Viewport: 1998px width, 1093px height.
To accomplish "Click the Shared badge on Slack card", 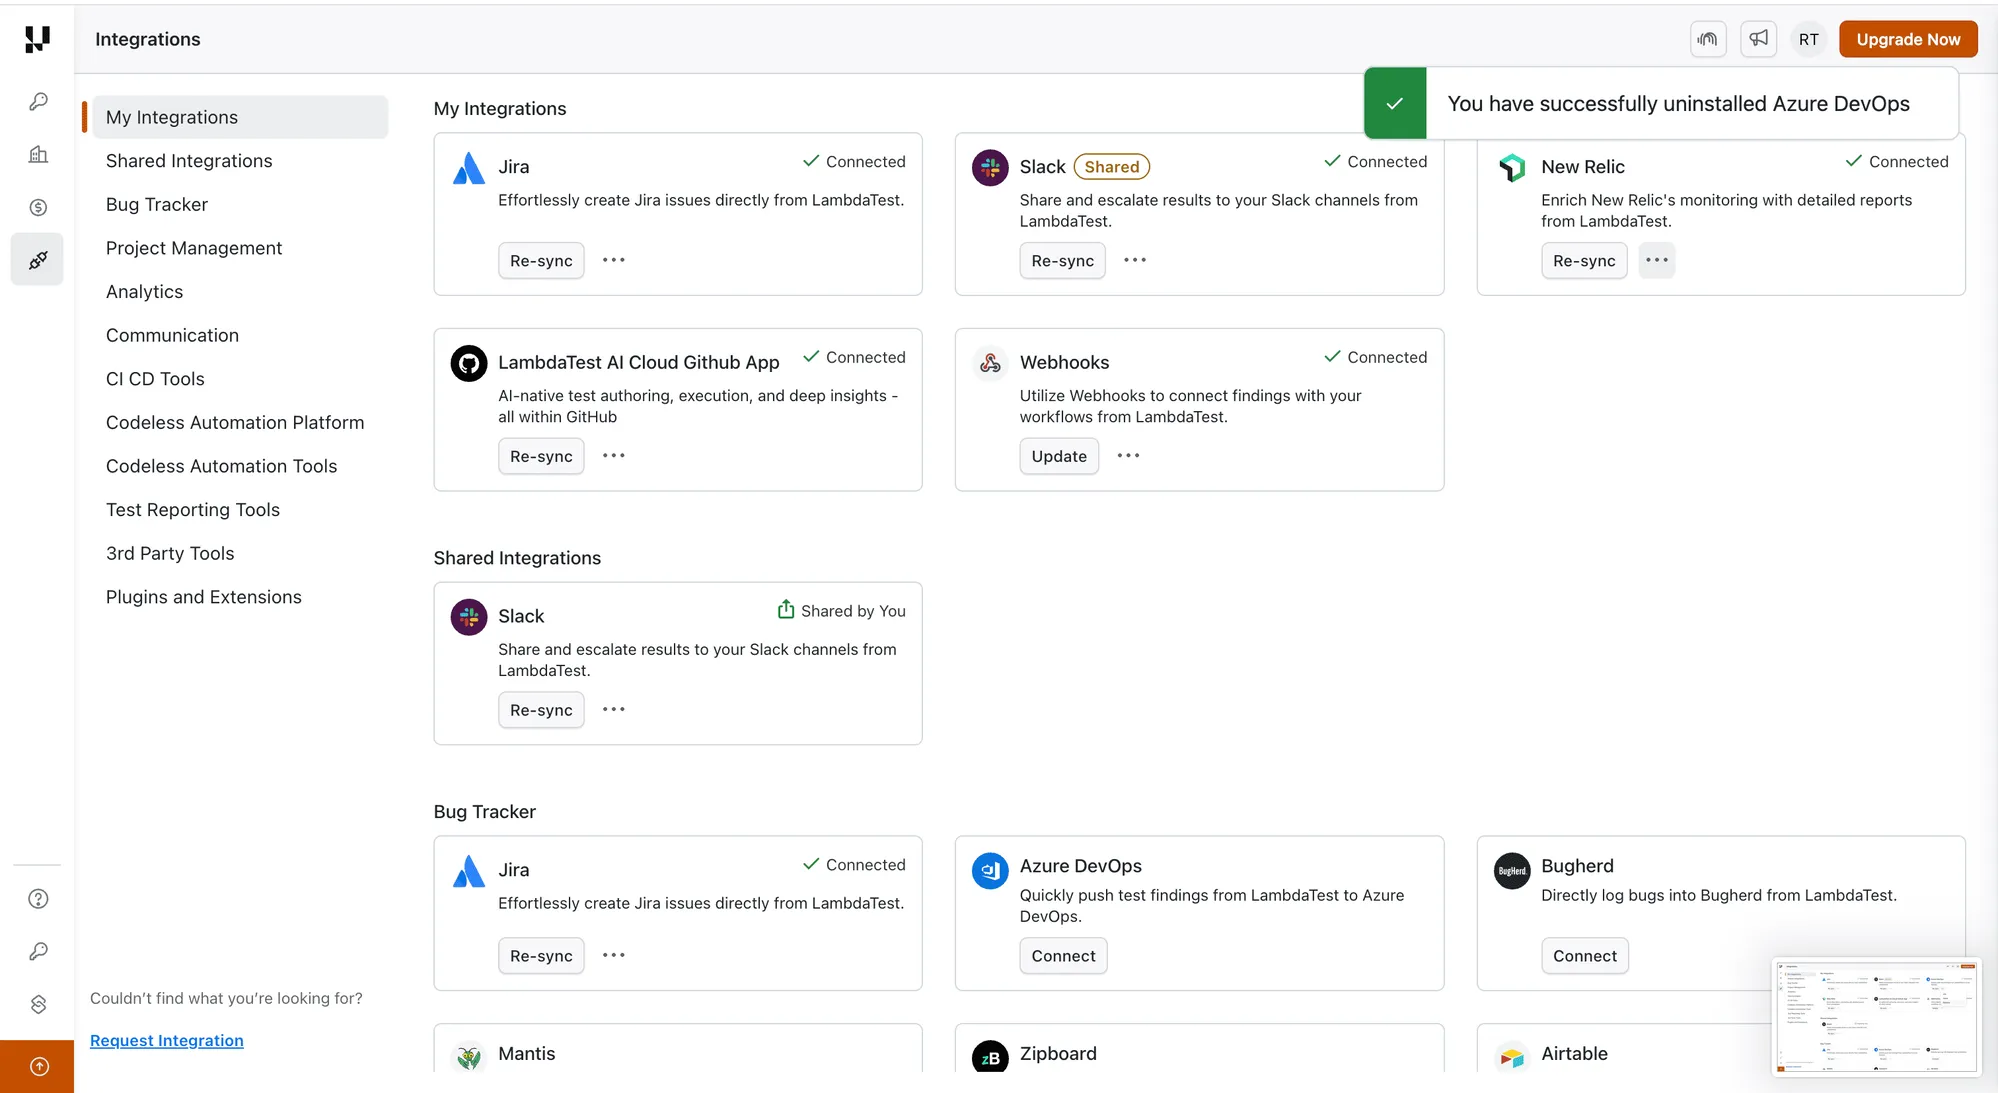I will click(x=1112, y=167).
